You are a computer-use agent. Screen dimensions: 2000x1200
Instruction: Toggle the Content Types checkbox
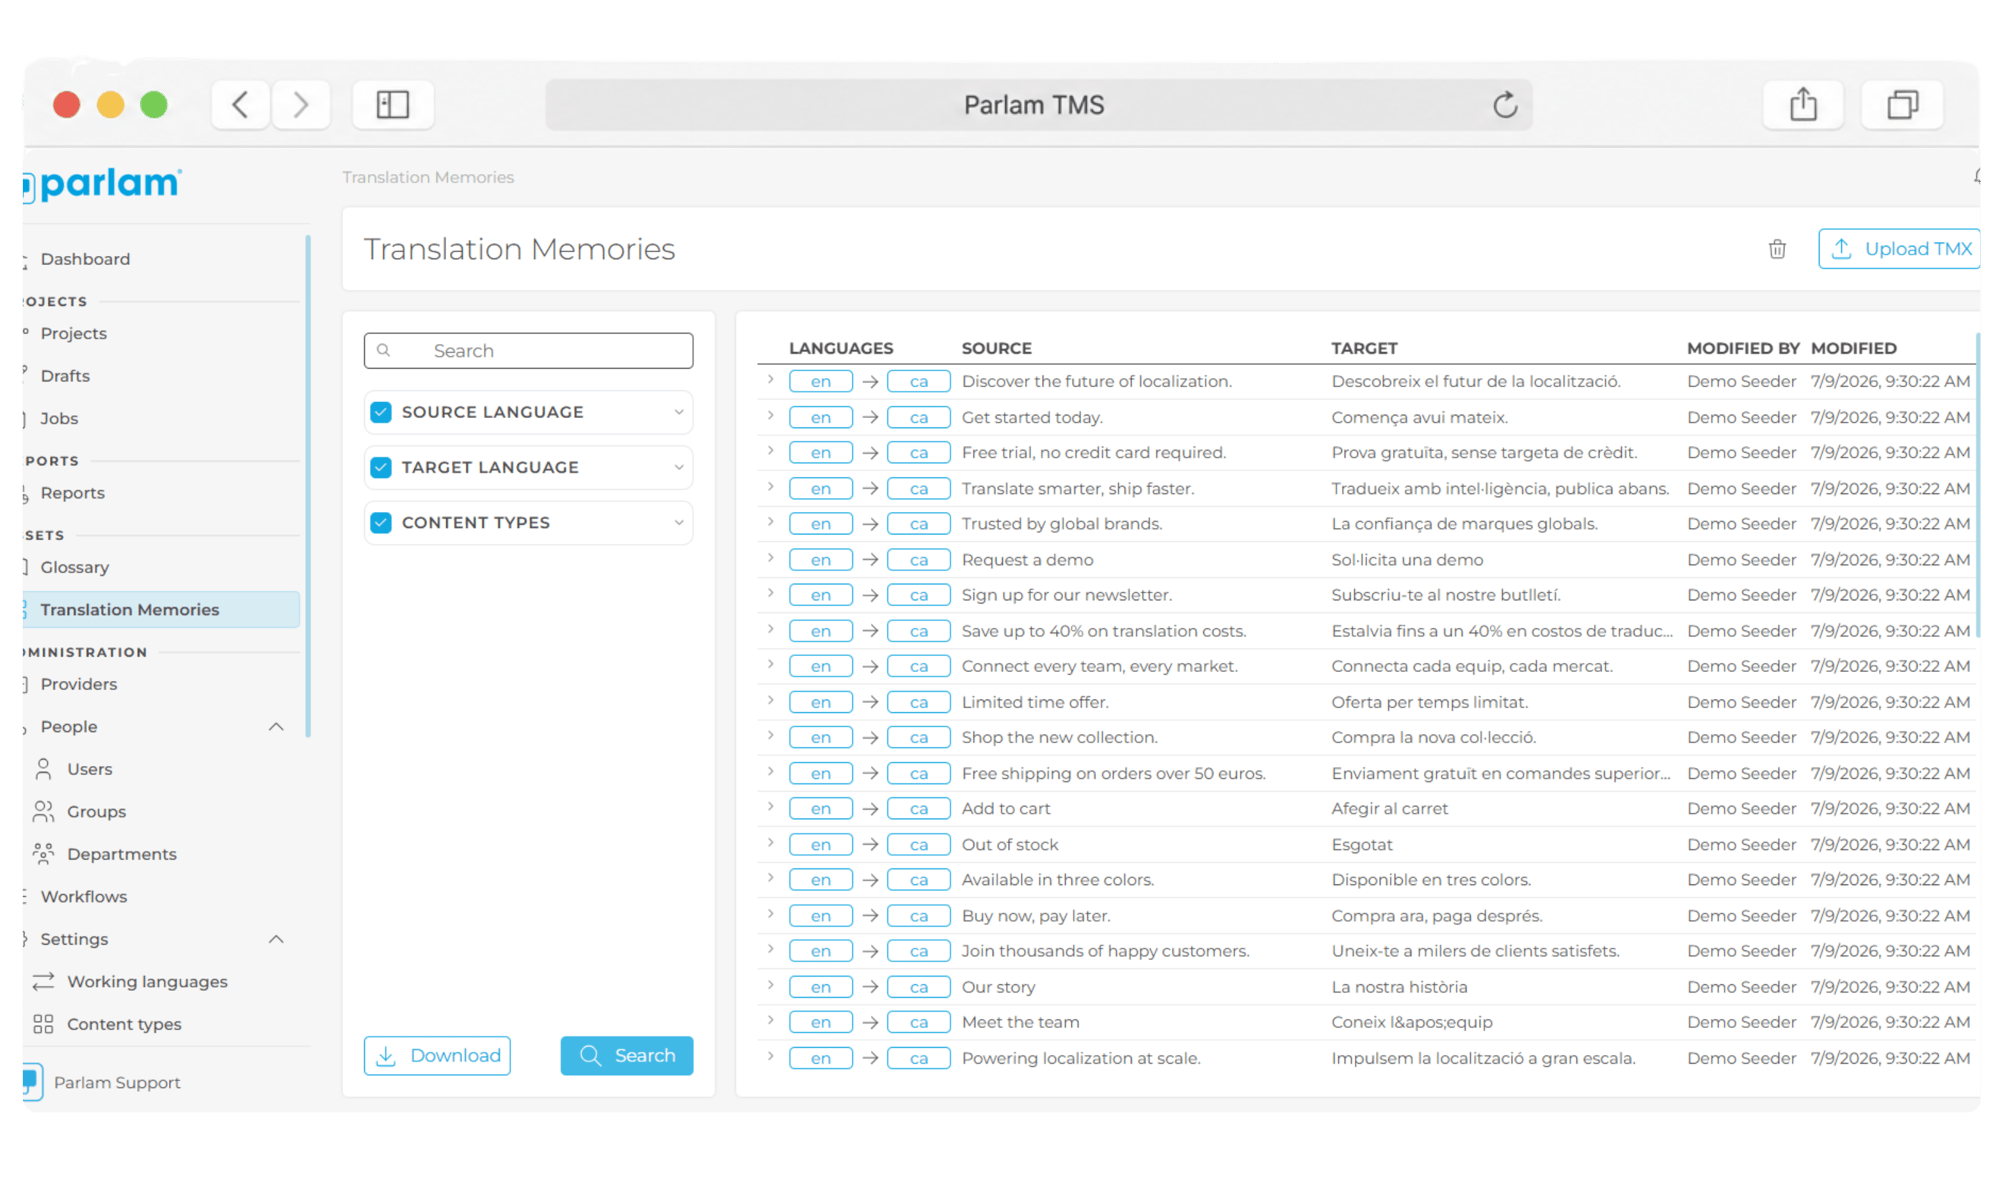(381, 522)
